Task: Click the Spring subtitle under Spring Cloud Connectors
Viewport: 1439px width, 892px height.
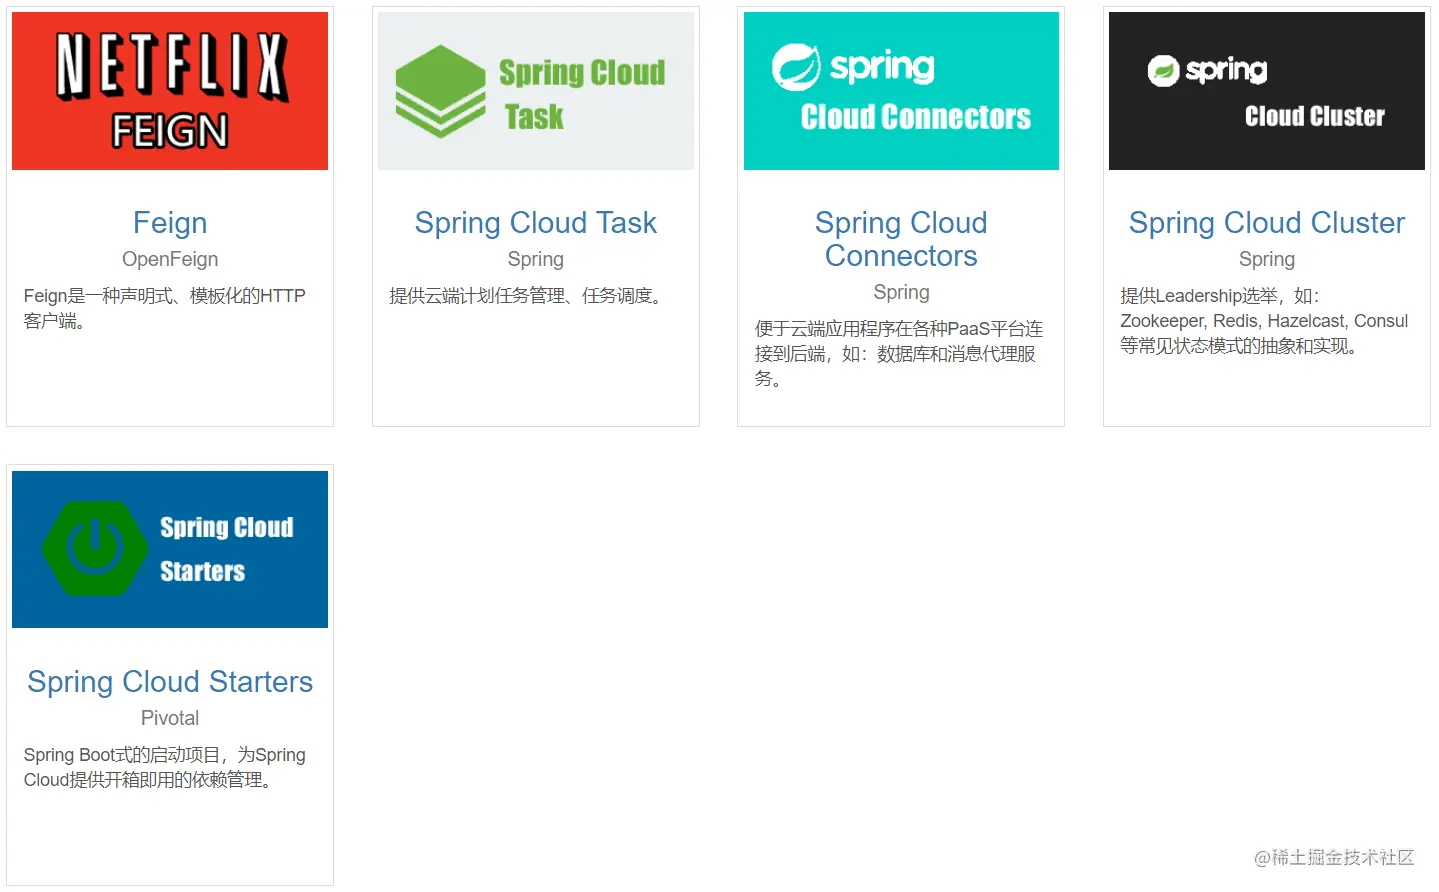Action: click(x=901, y=292)
